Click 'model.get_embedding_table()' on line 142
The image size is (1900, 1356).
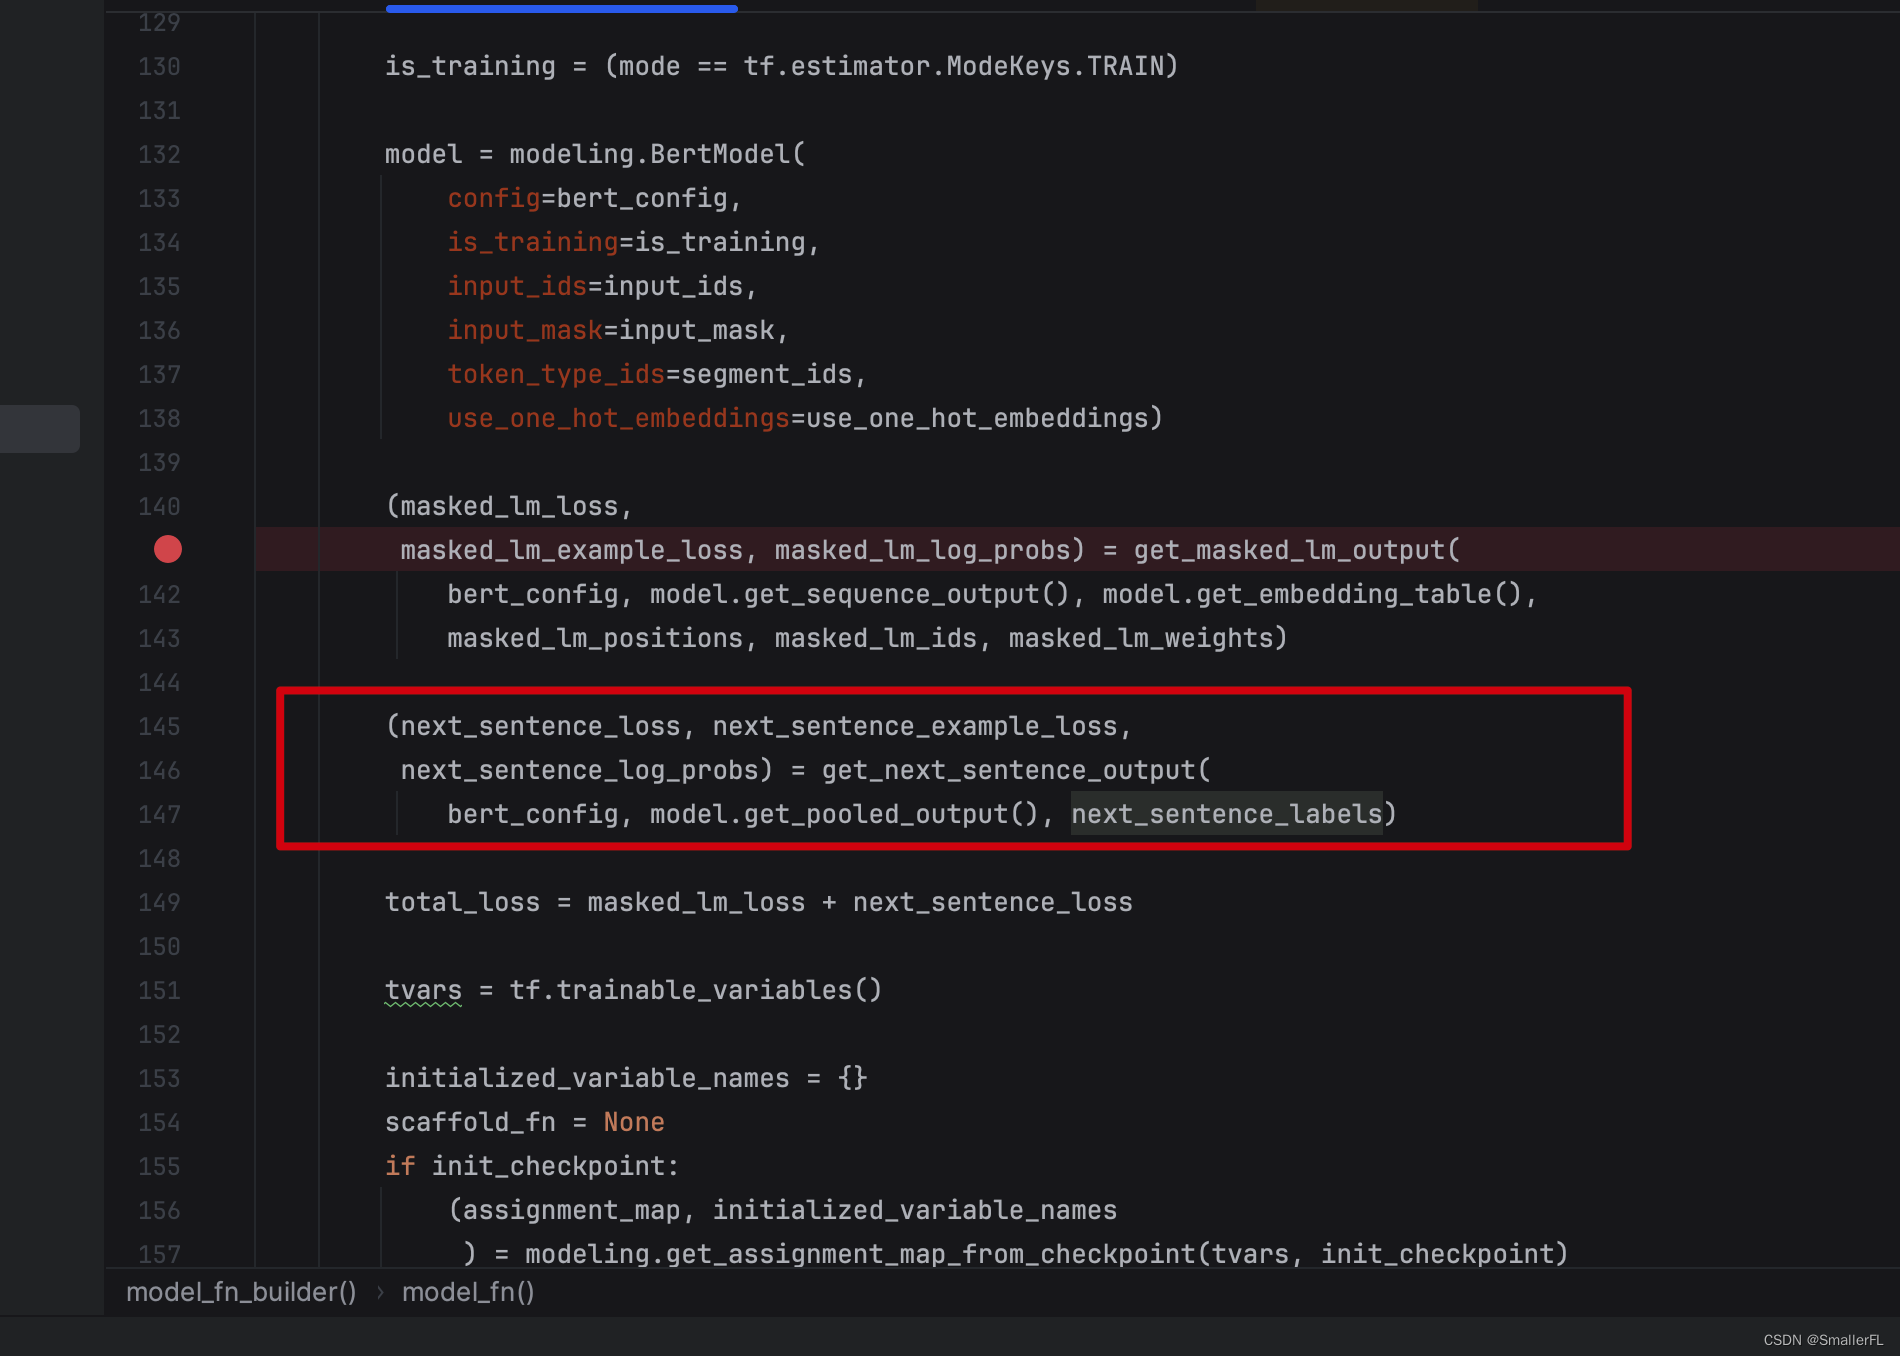[x=1312, y=594]
